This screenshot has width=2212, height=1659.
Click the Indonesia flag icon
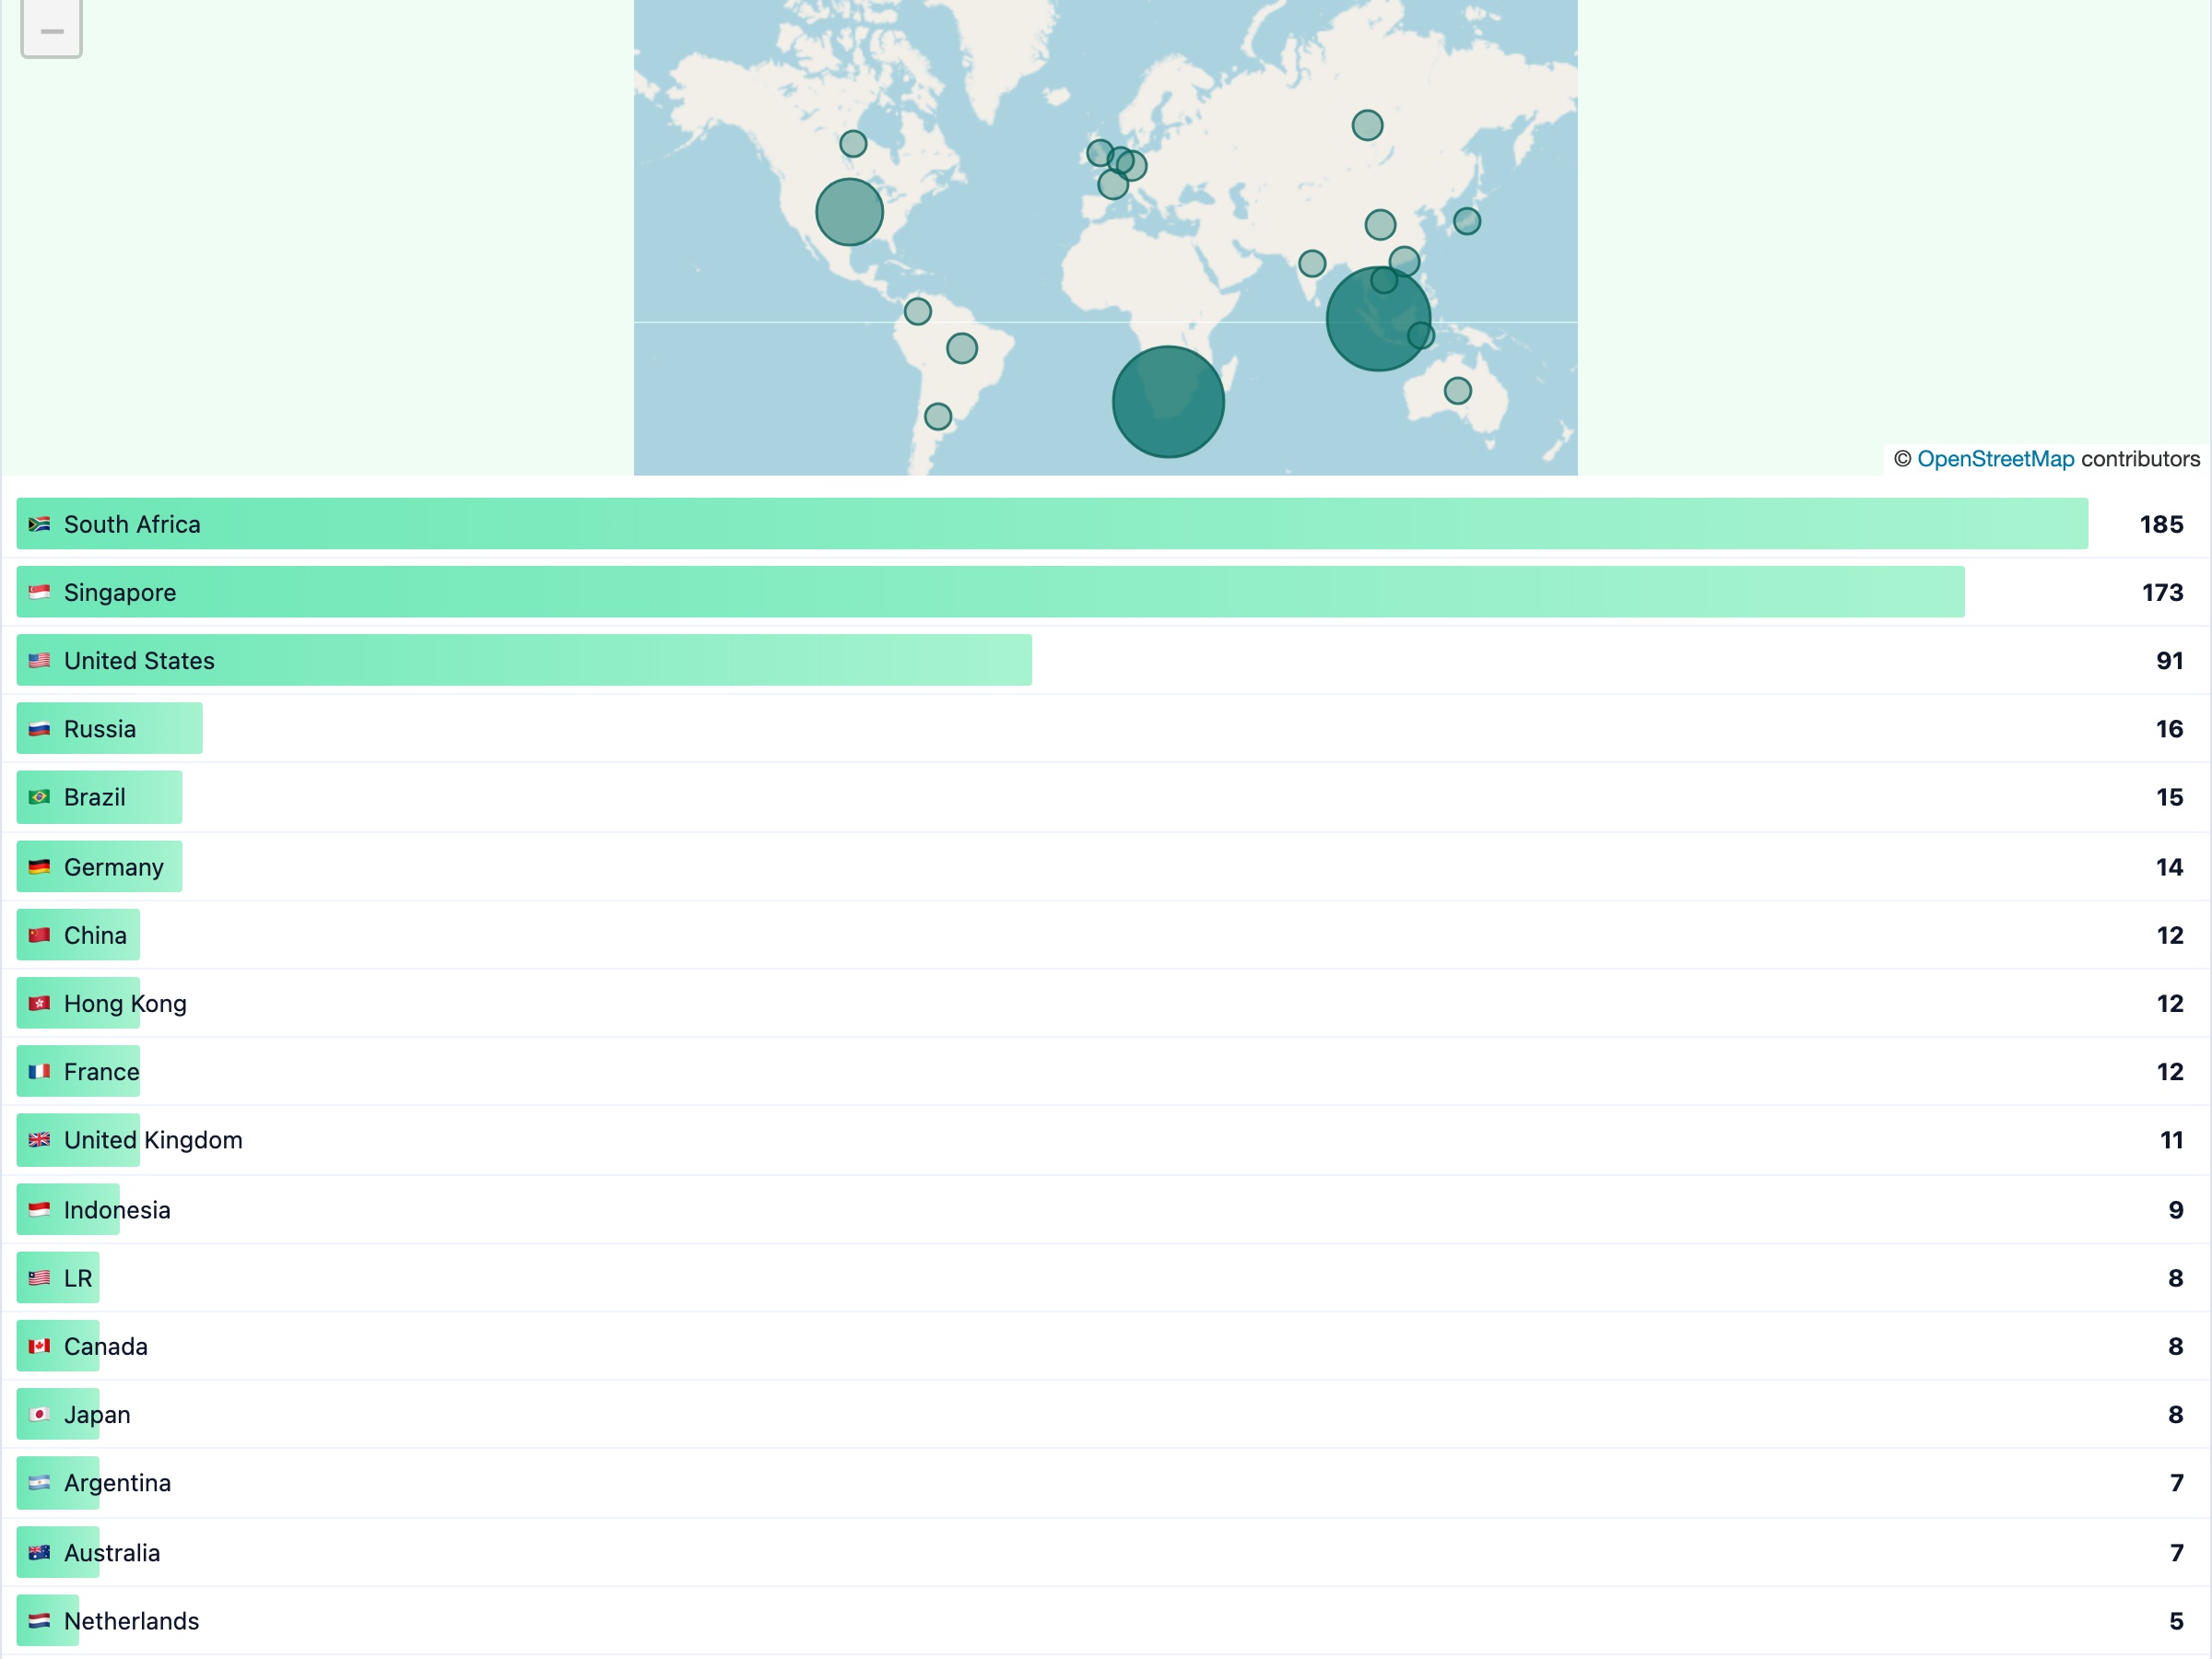(39, 1210)
